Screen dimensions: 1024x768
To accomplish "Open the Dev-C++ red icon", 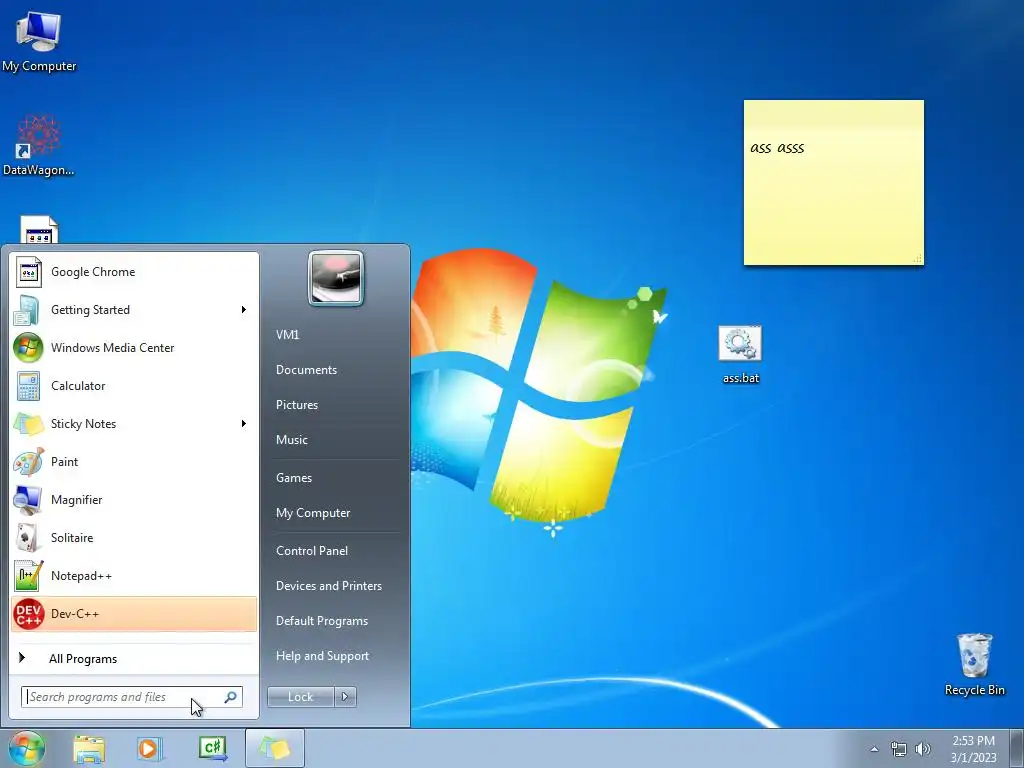I will pyautogui.click(x=28, y=614).
